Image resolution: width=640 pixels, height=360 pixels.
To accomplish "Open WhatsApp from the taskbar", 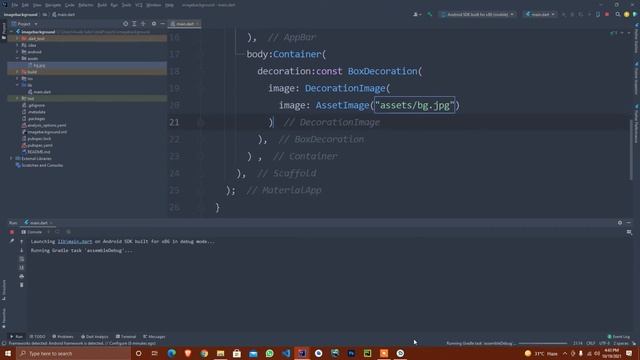I will coord(269,353).
